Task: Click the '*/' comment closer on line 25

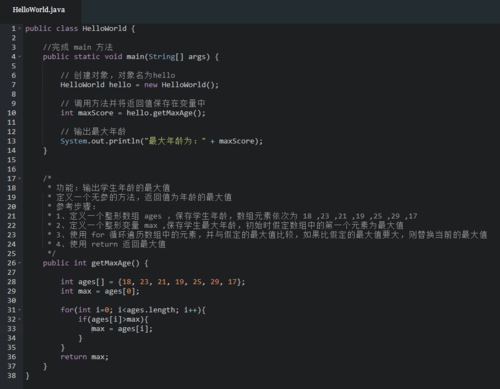Action: [51, 254]
